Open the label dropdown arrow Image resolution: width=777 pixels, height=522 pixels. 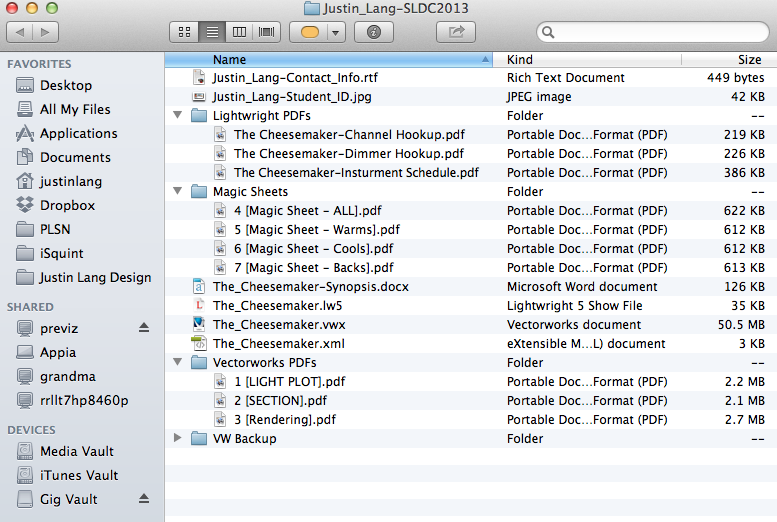coord(335,33)
